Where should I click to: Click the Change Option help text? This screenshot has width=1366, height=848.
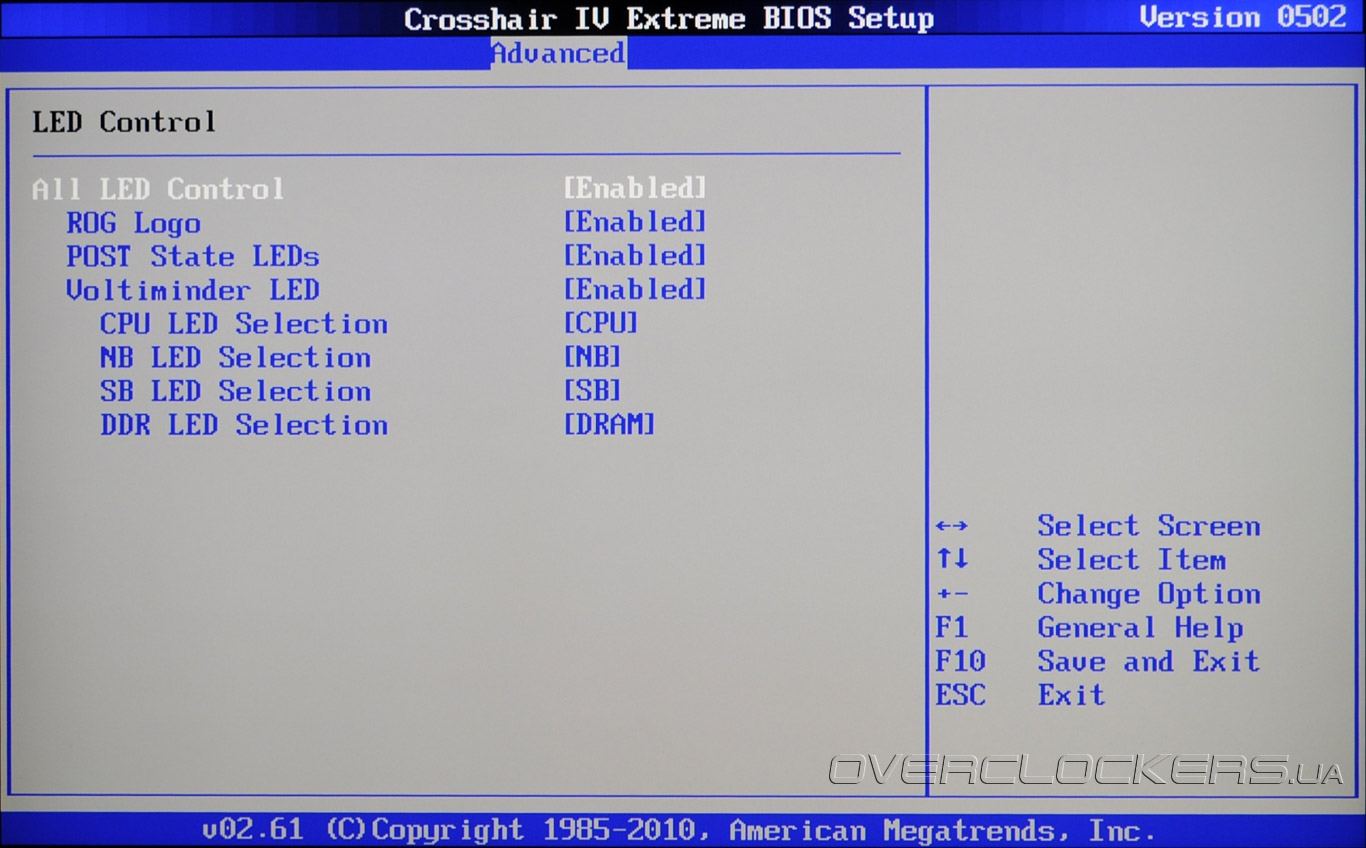[1149, 594]
